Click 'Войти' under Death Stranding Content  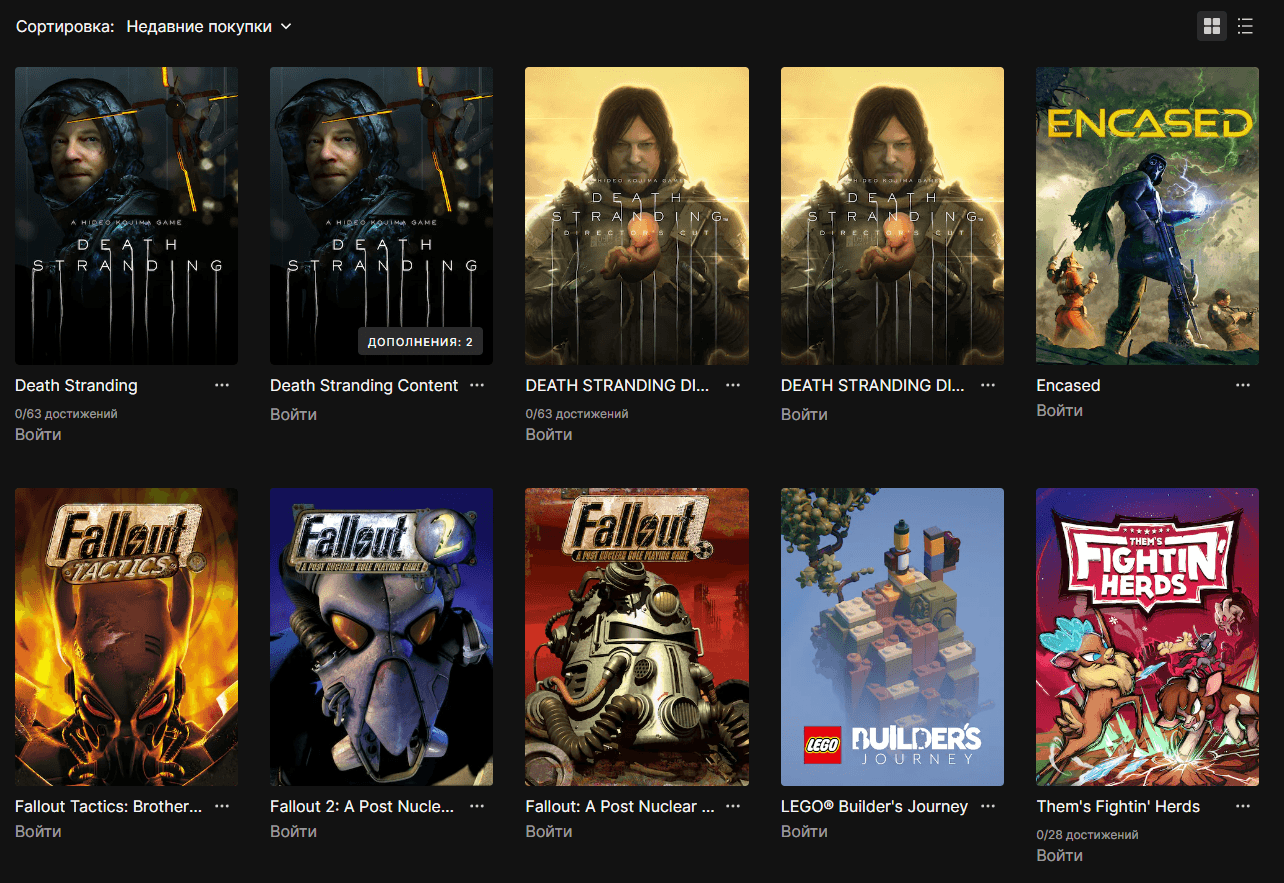click(x=293, y=414)
